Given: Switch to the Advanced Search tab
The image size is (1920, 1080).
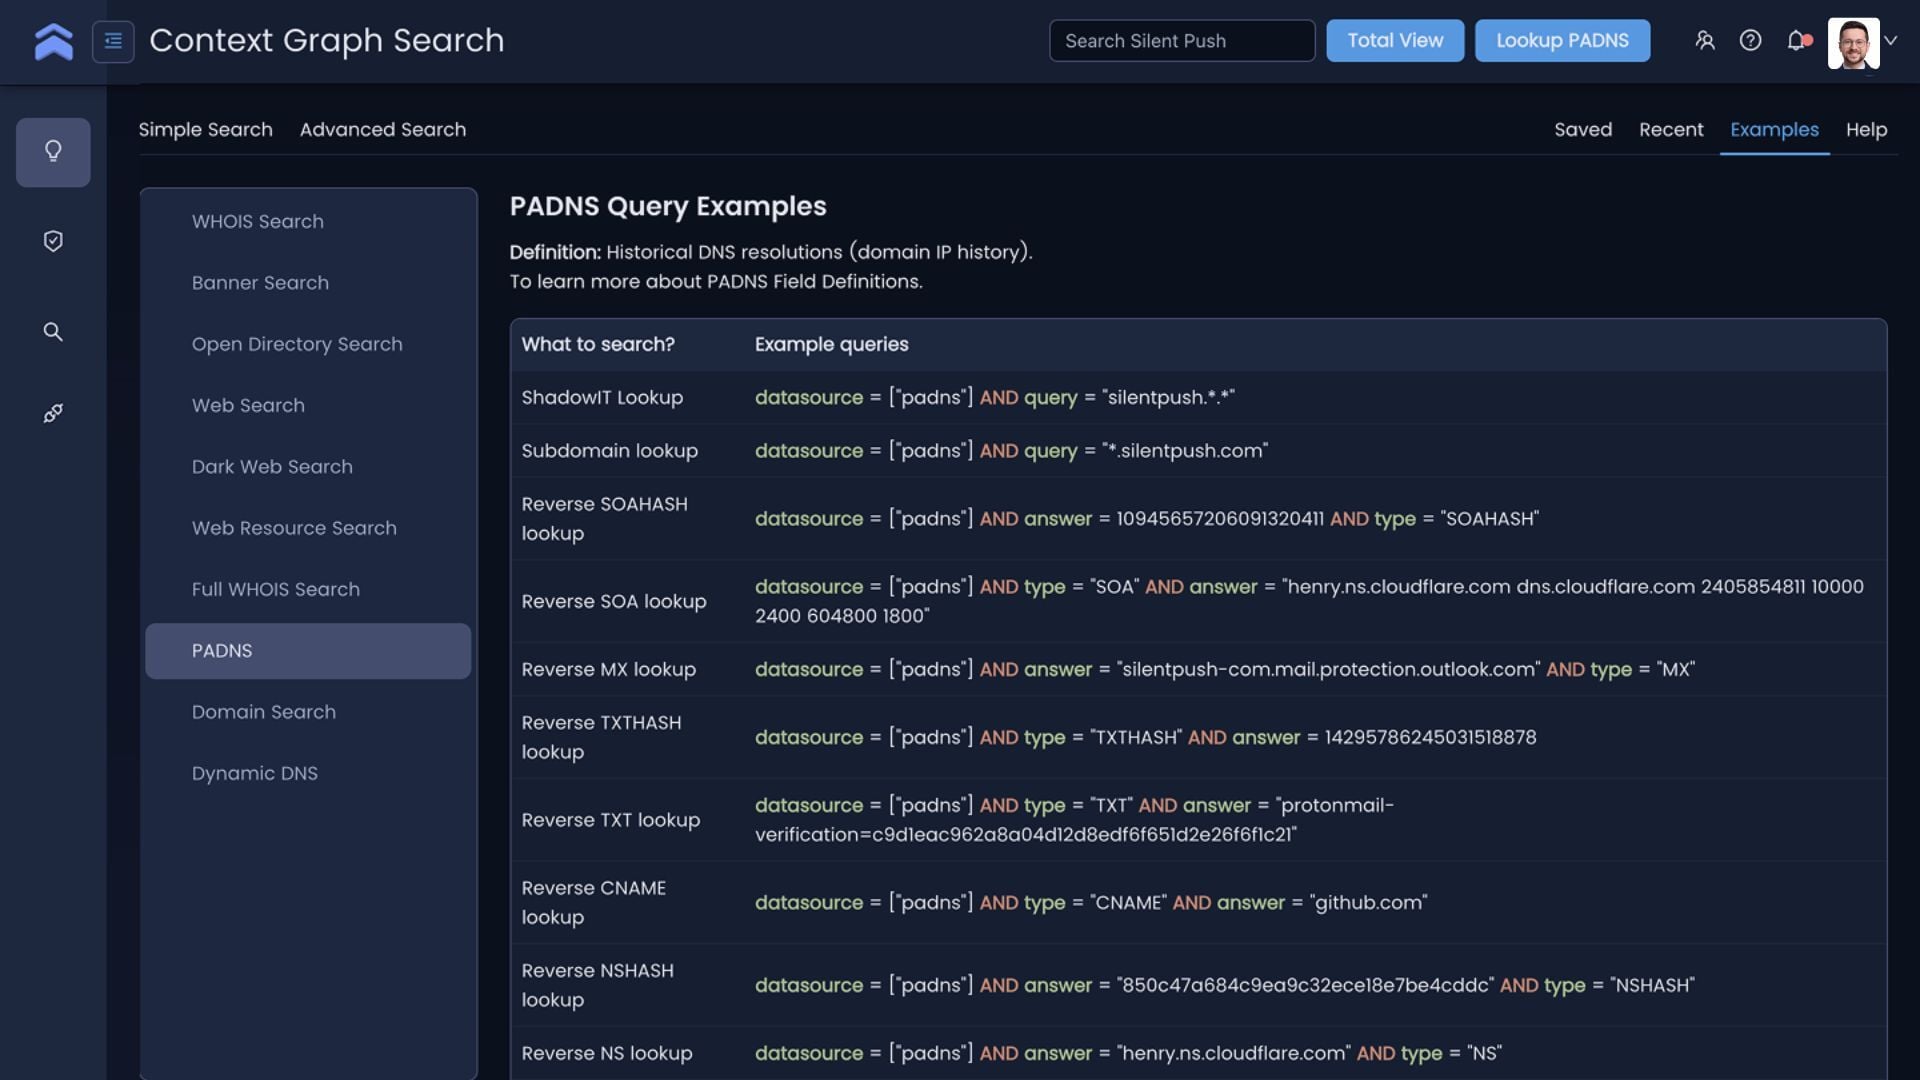Looking at the screenshot, I should pyautogui.click(x=383, y=130).
